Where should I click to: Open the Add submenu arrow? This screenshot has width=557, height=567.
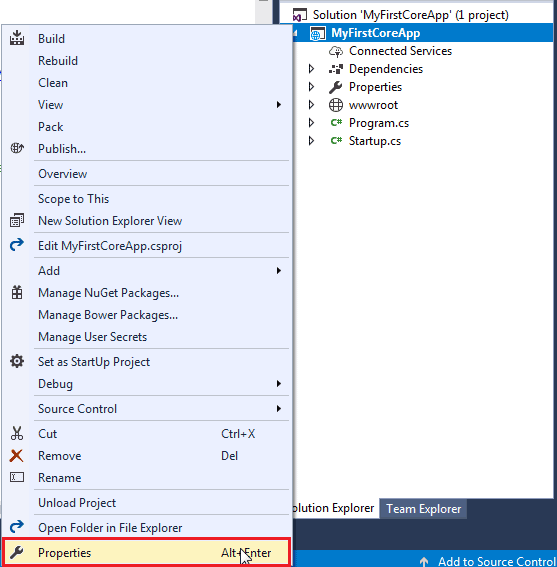[x=278, y=270]
